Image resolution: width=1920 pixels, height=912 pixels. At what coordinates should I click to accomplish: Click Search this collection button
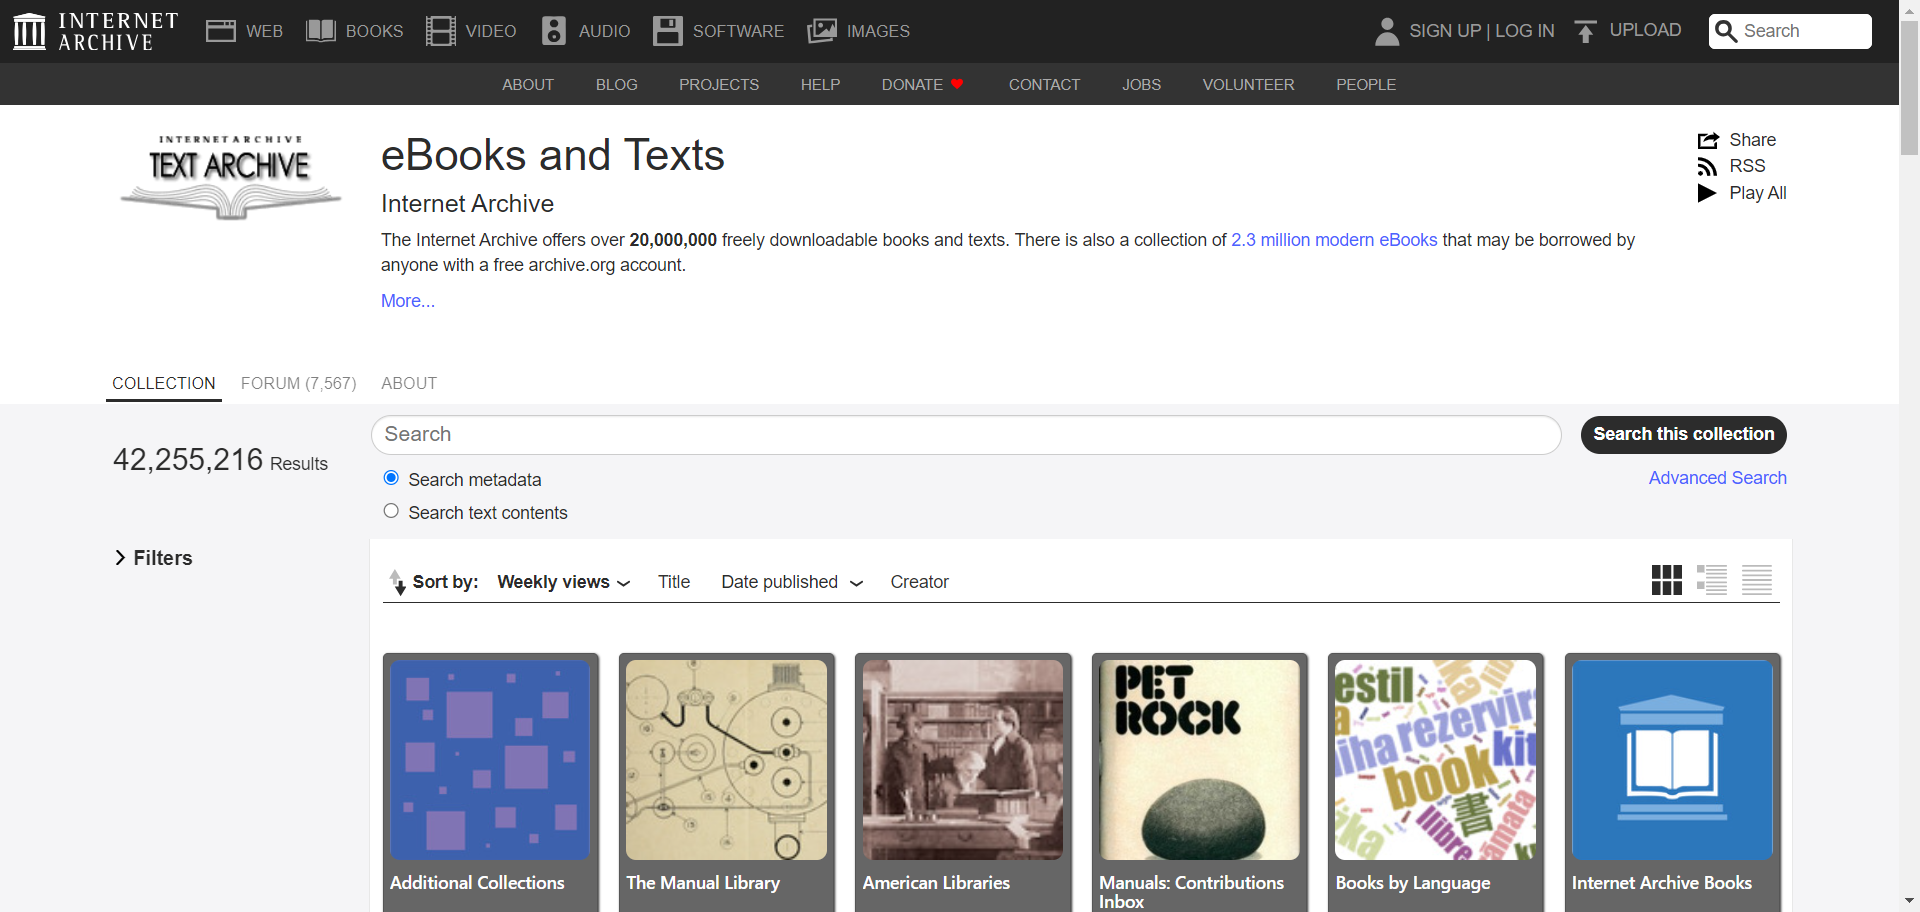(x=1683, y=434)
